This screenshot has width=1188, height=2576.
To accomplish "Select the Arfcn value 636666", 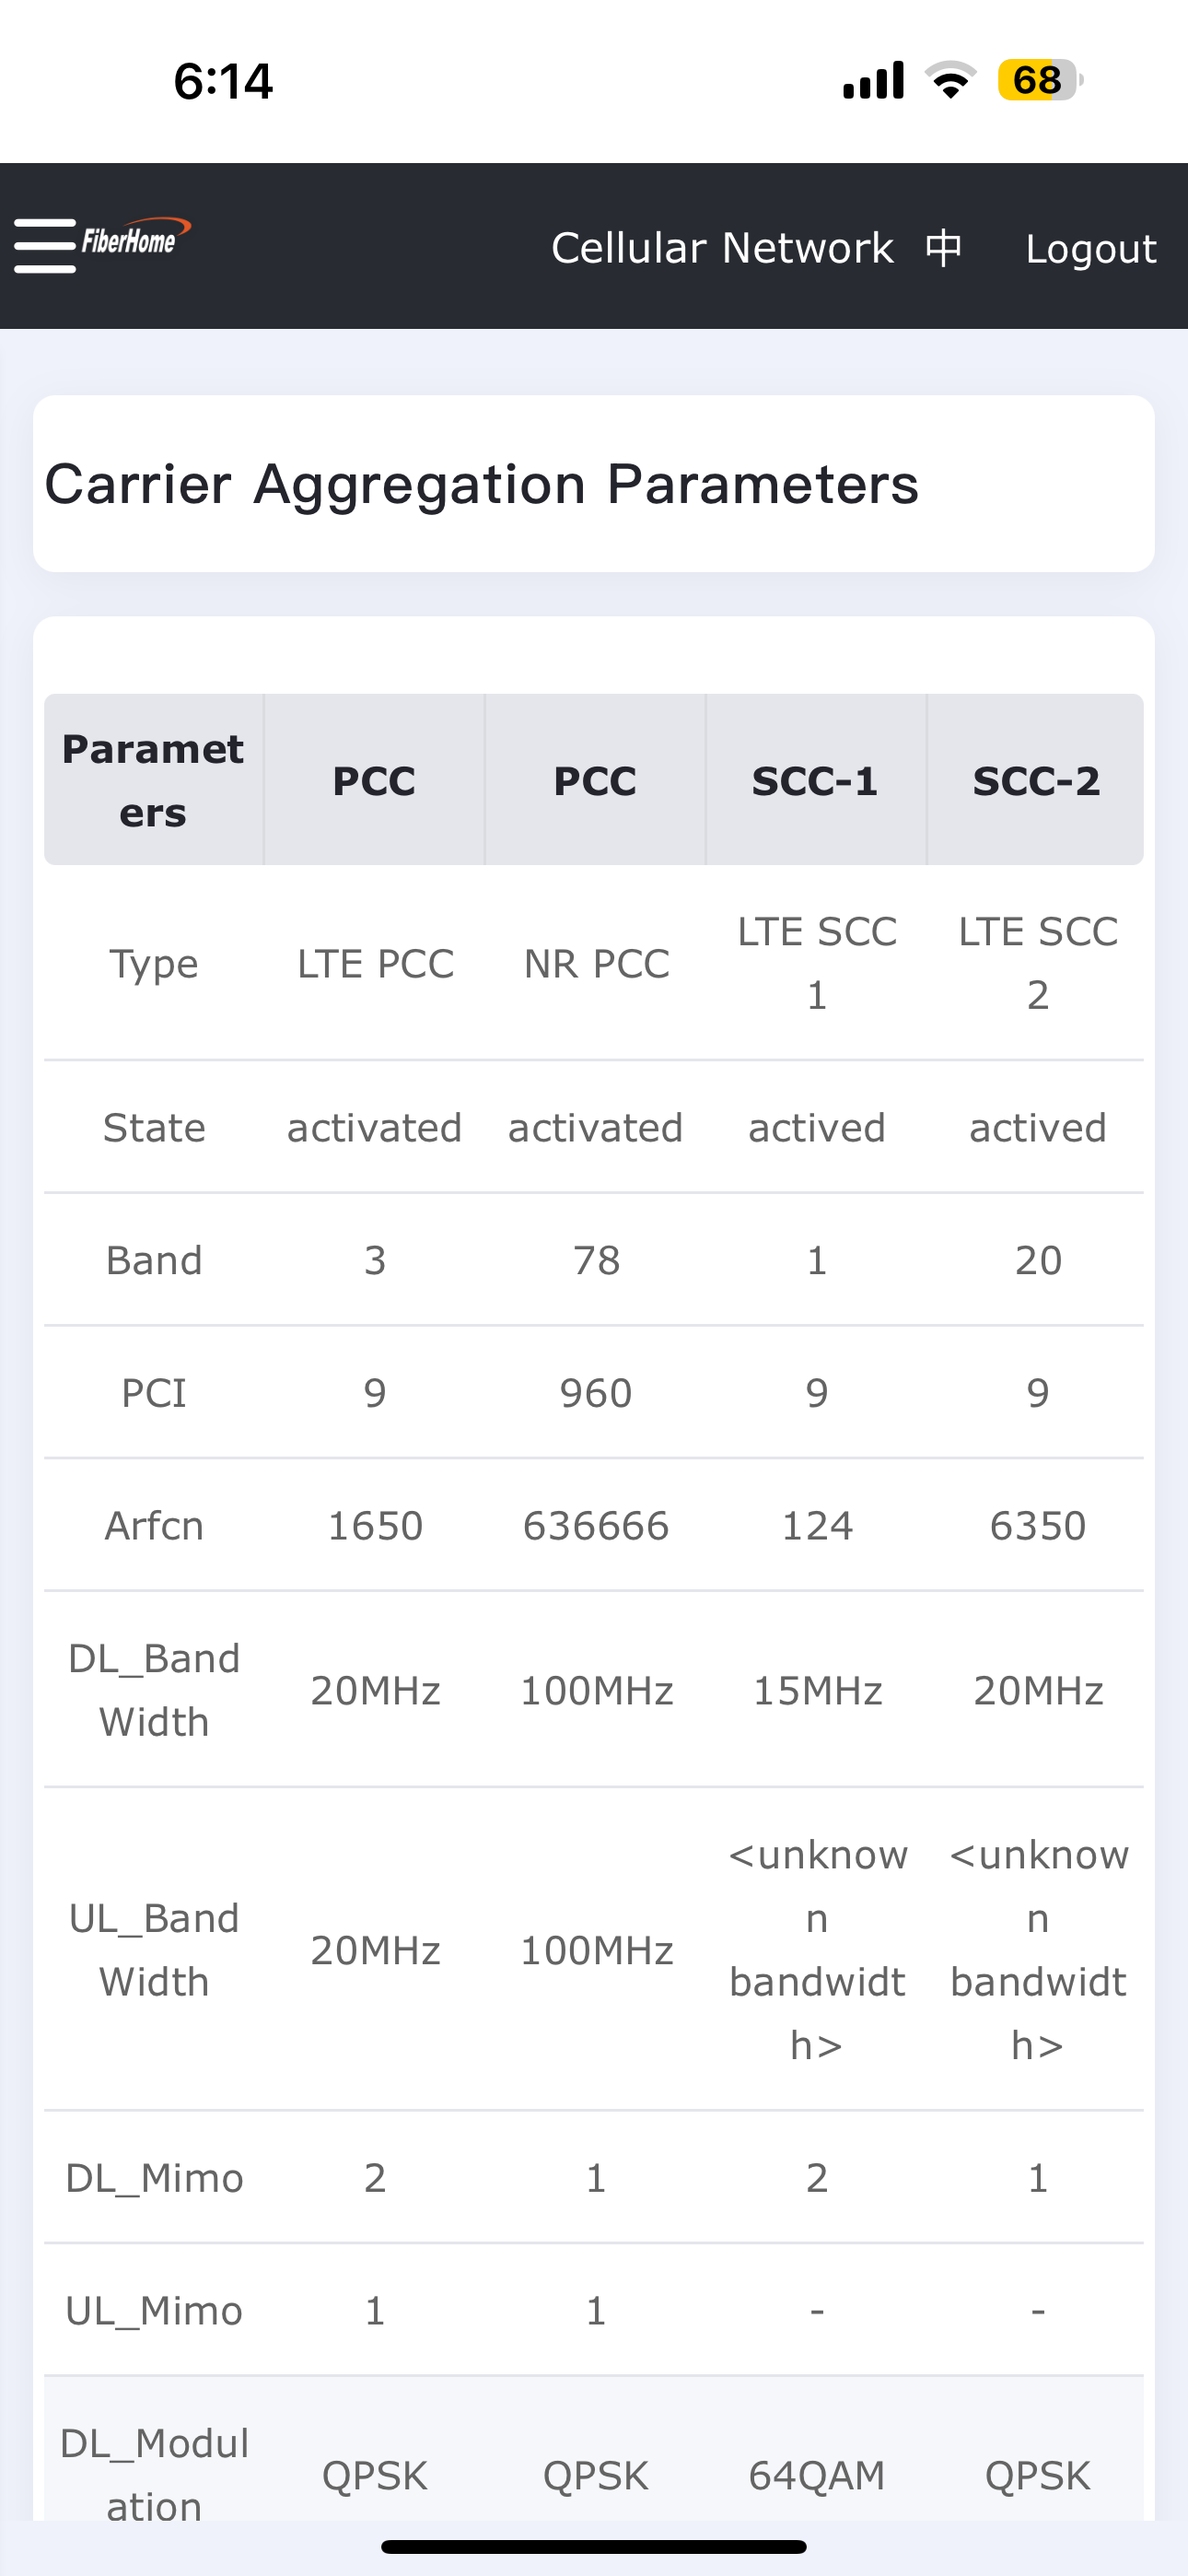I will point(596,1526).
